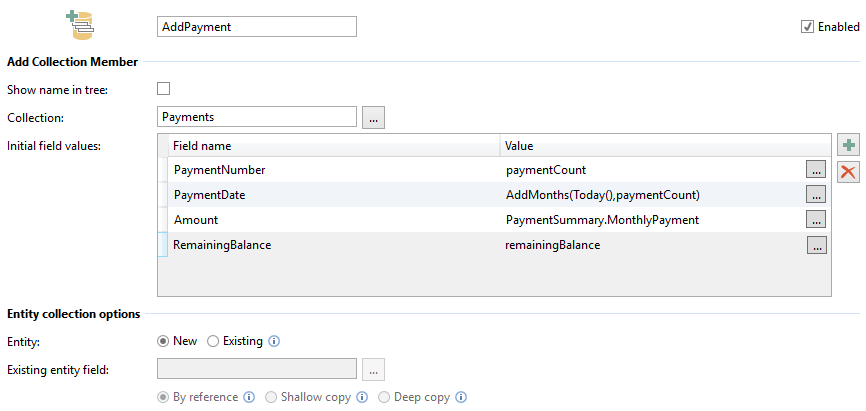Click the green plus add field icon
866x411 pixels.
click(848, 146)
